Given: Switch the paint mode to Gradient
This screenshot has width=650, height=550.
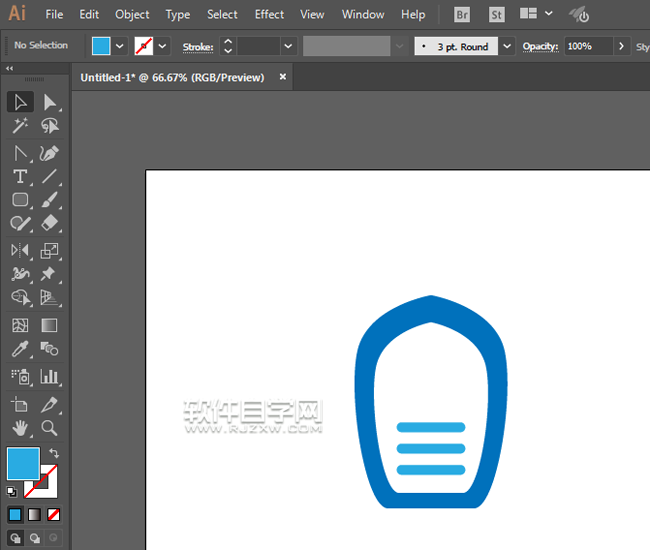Looking at the screenshot, I should click(34, 514).
